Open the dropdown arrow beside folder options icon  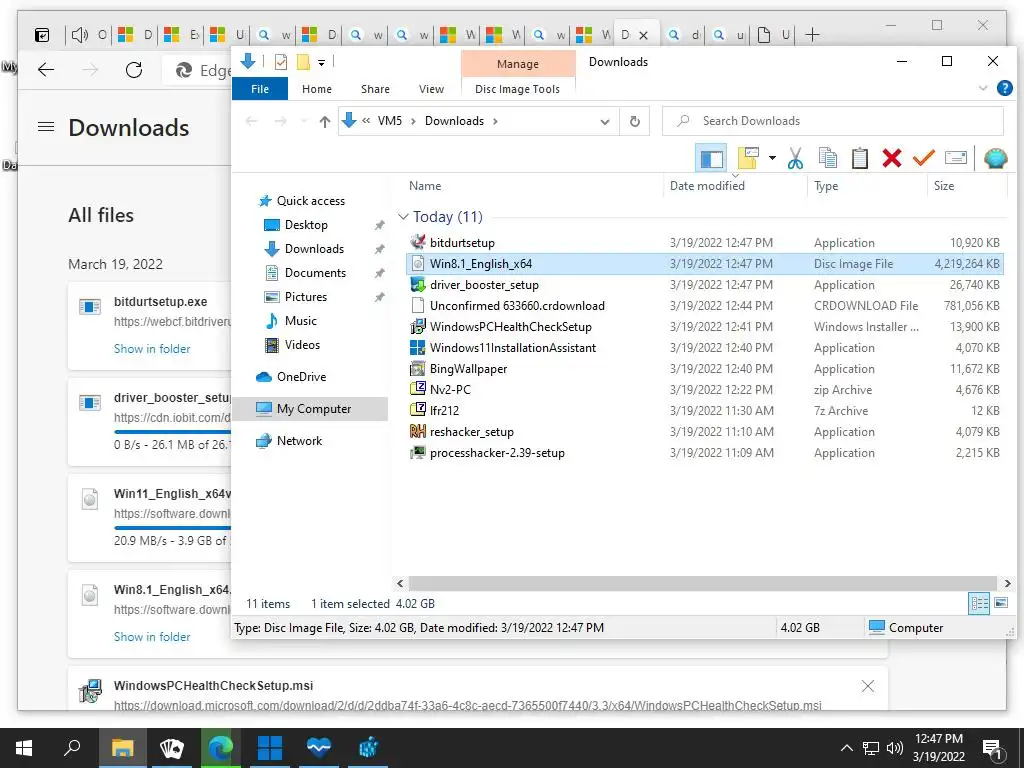(772, 158)
